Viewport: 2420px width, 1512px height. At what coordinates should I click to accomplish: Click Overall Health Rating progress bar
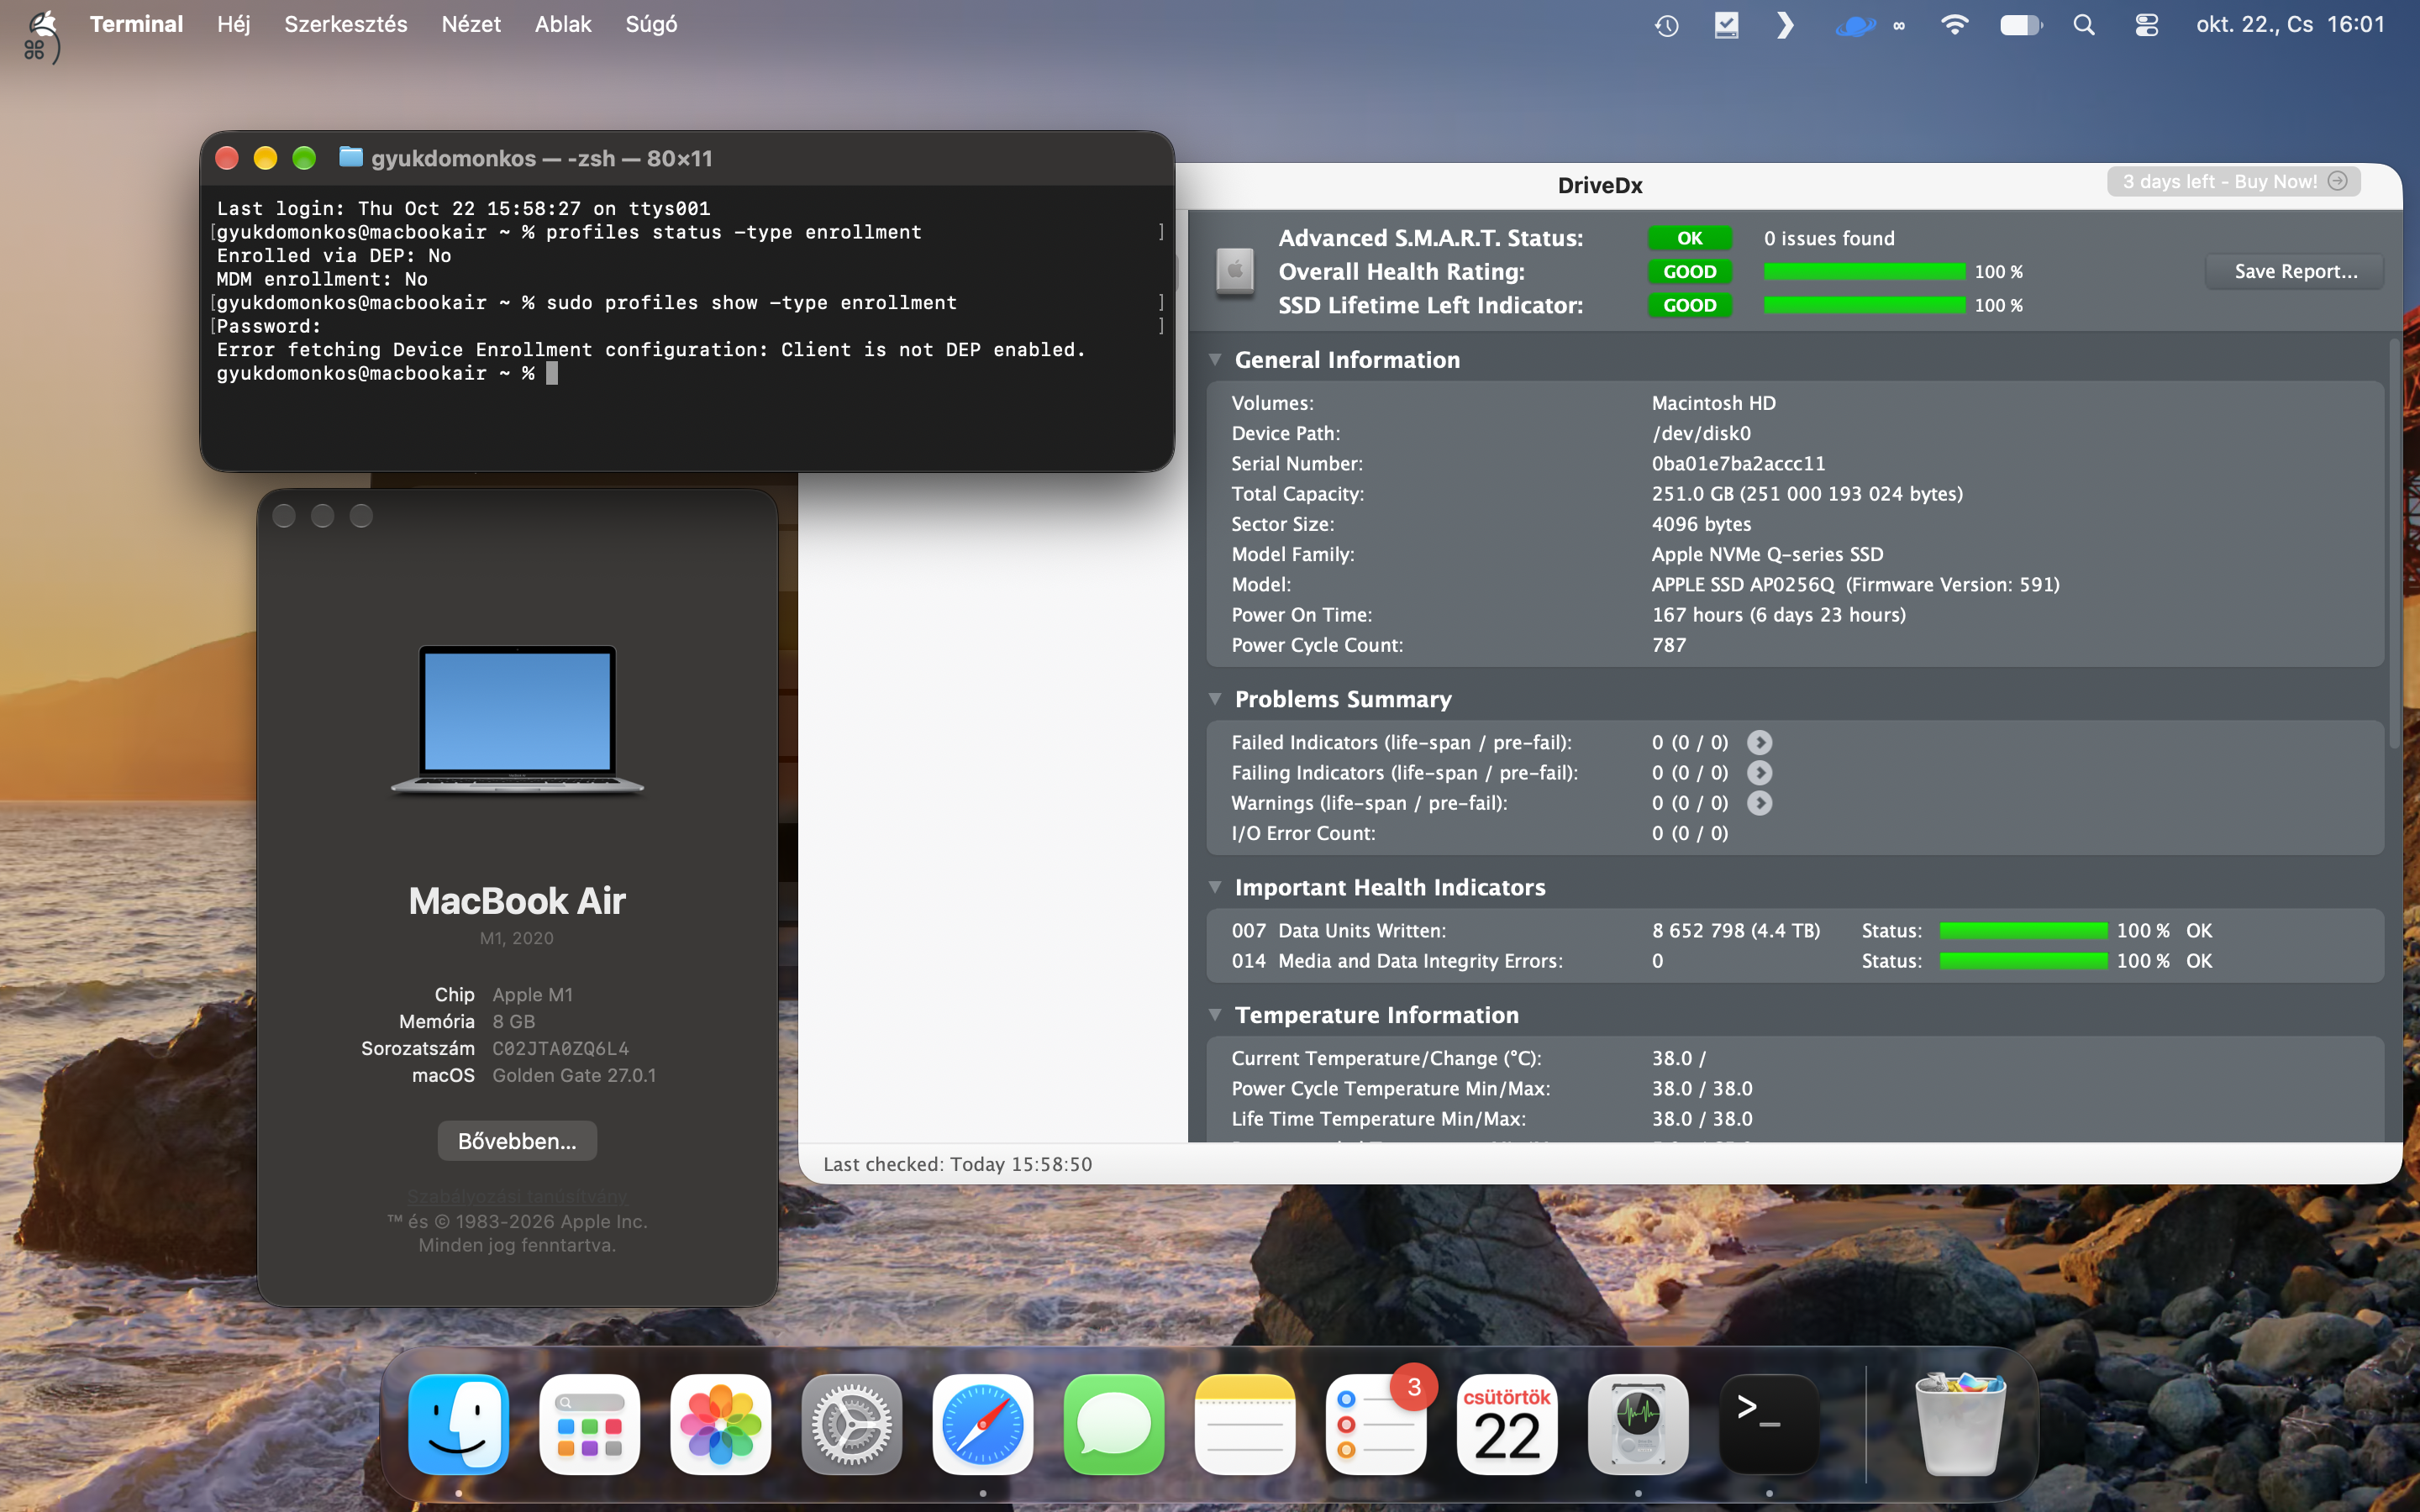1864,272
